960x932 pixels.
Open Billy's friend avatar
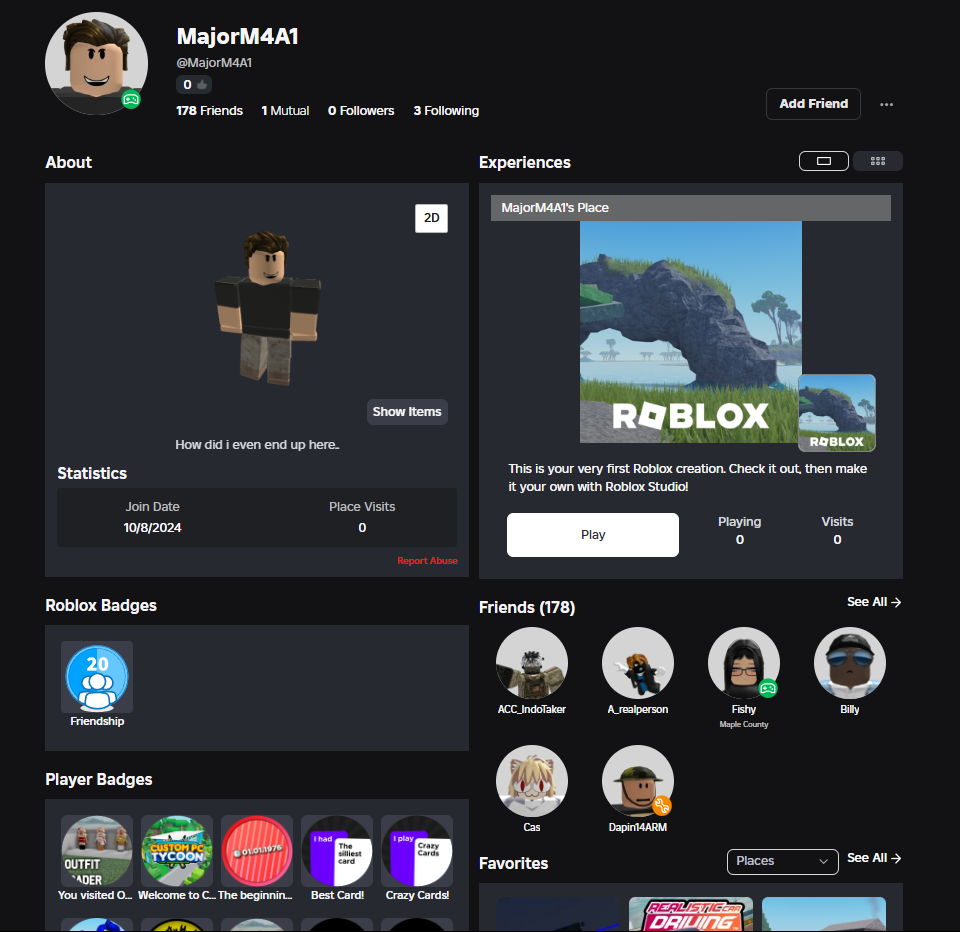pos(850,663)
